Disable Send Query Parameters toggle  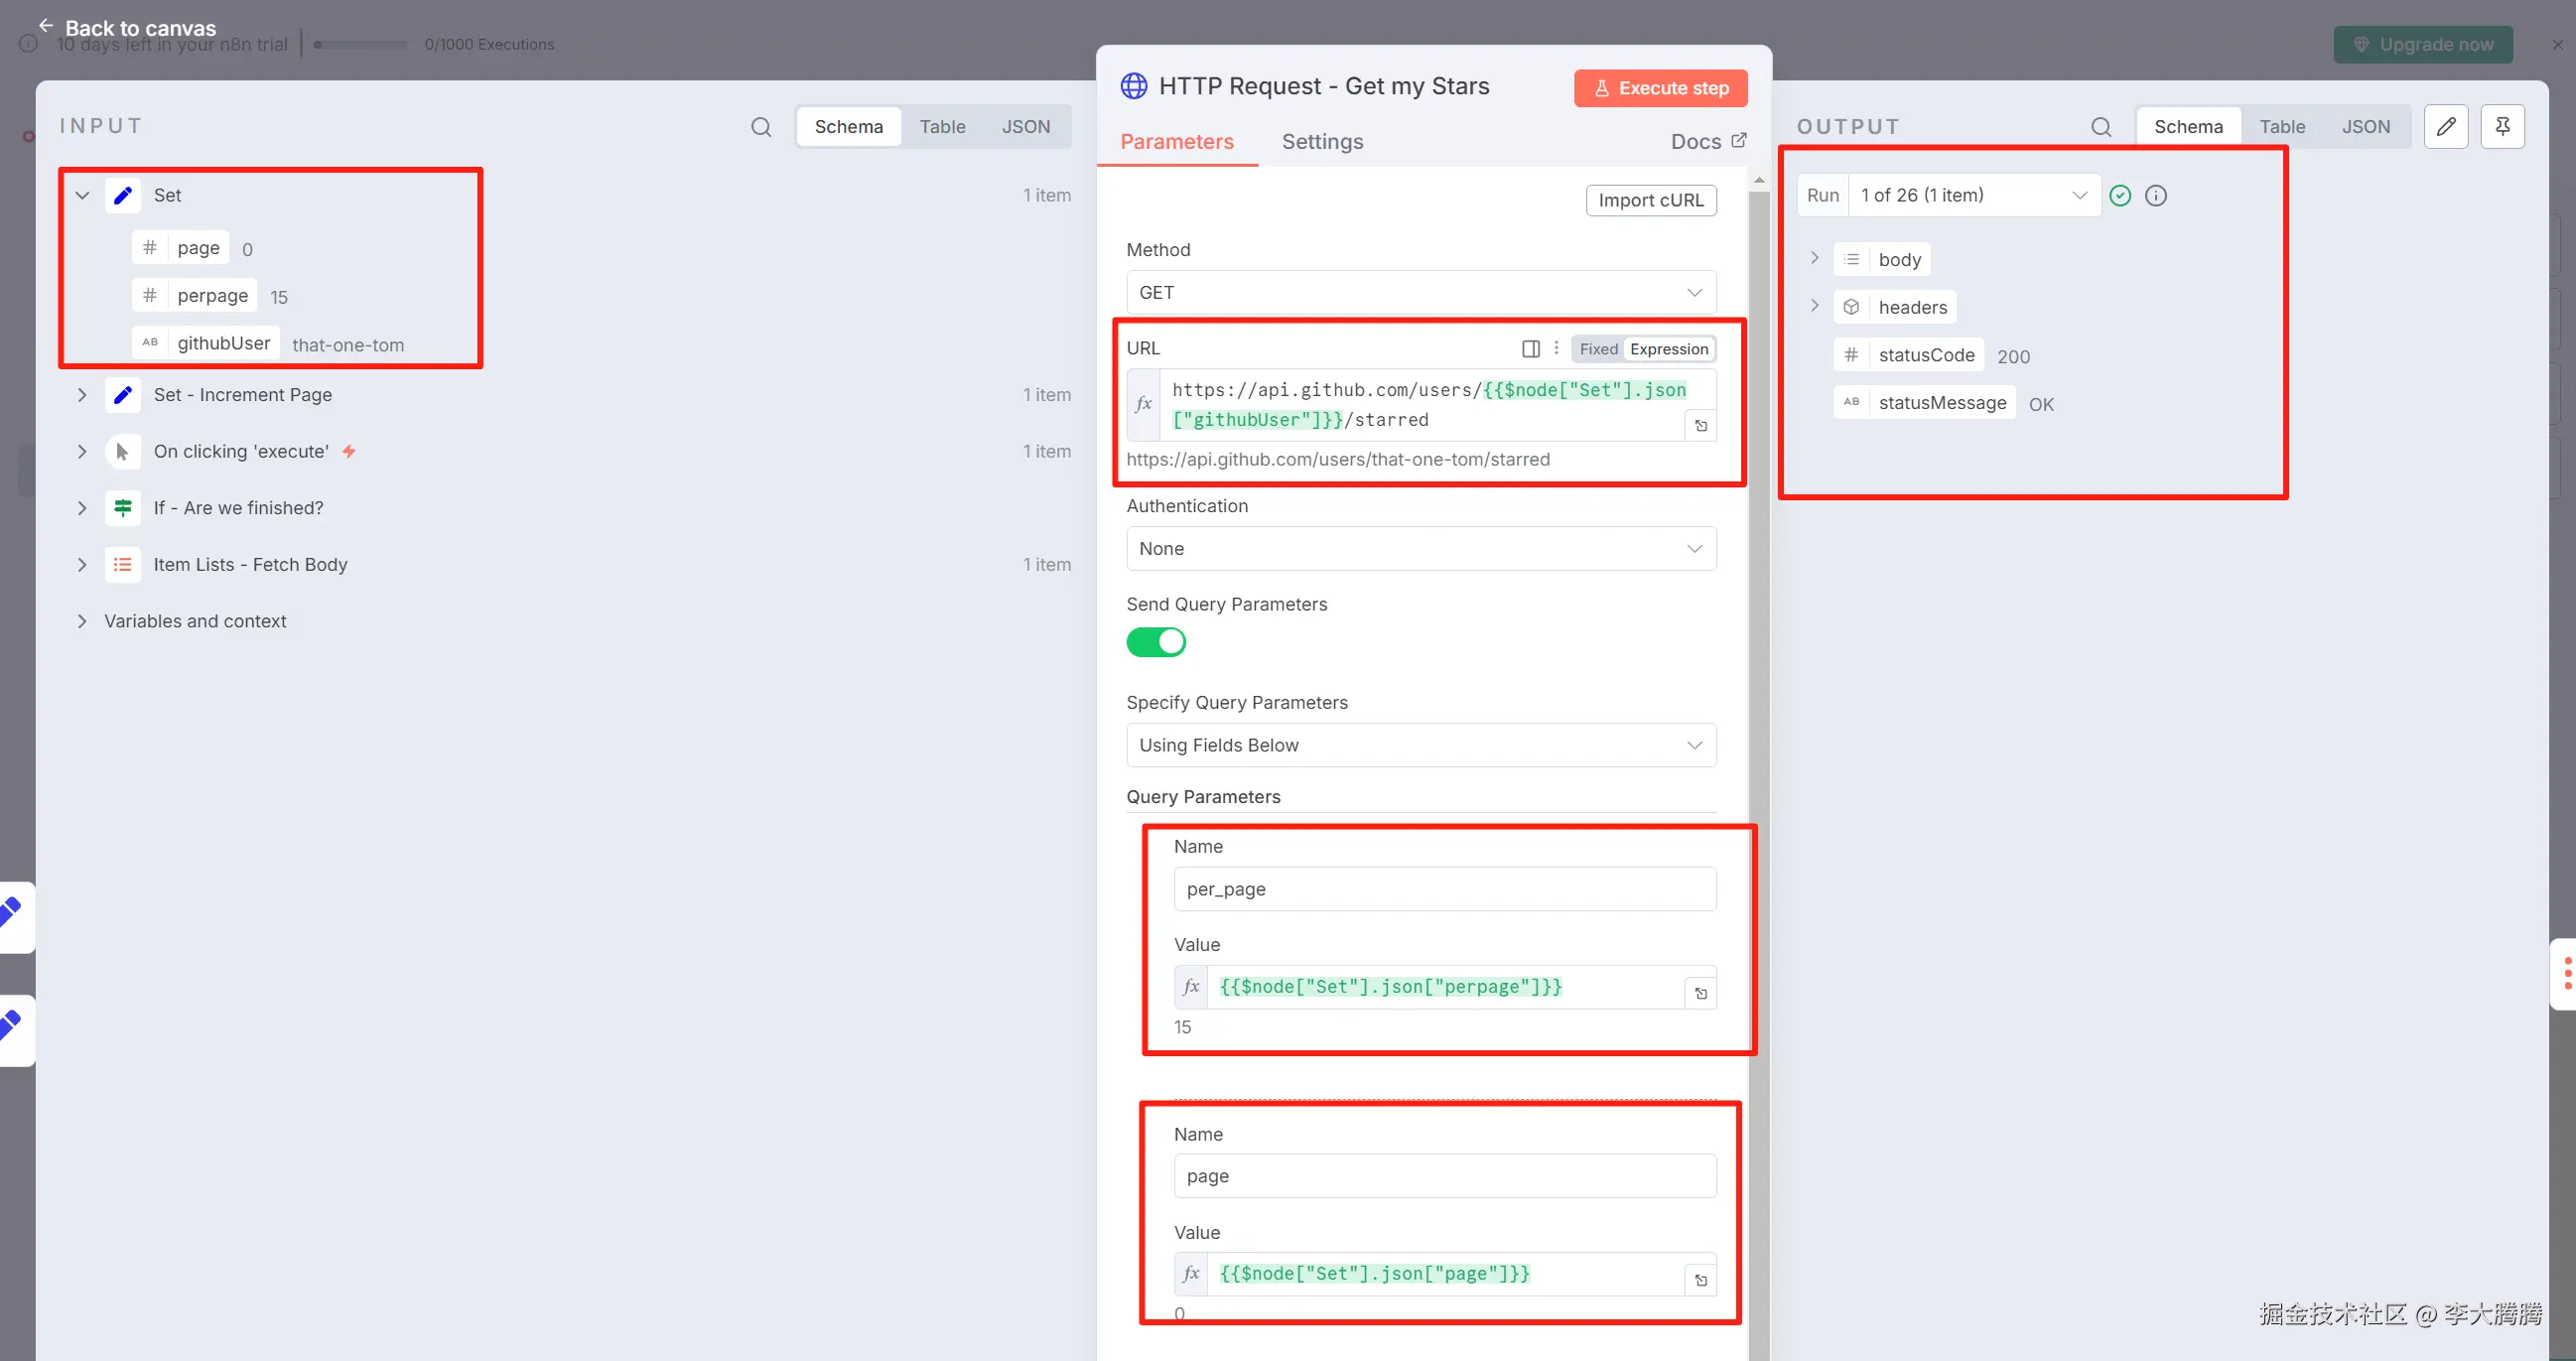1156,642
